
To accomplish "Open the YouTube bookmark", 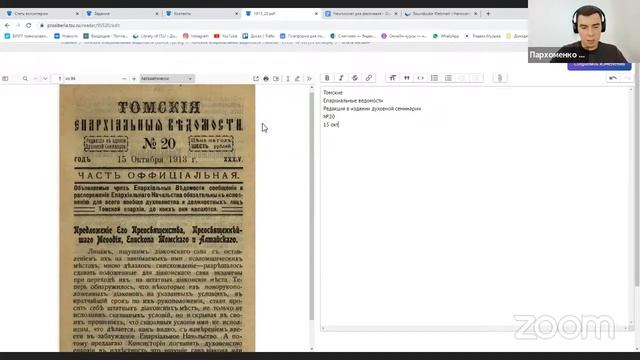I will [225, 36].
